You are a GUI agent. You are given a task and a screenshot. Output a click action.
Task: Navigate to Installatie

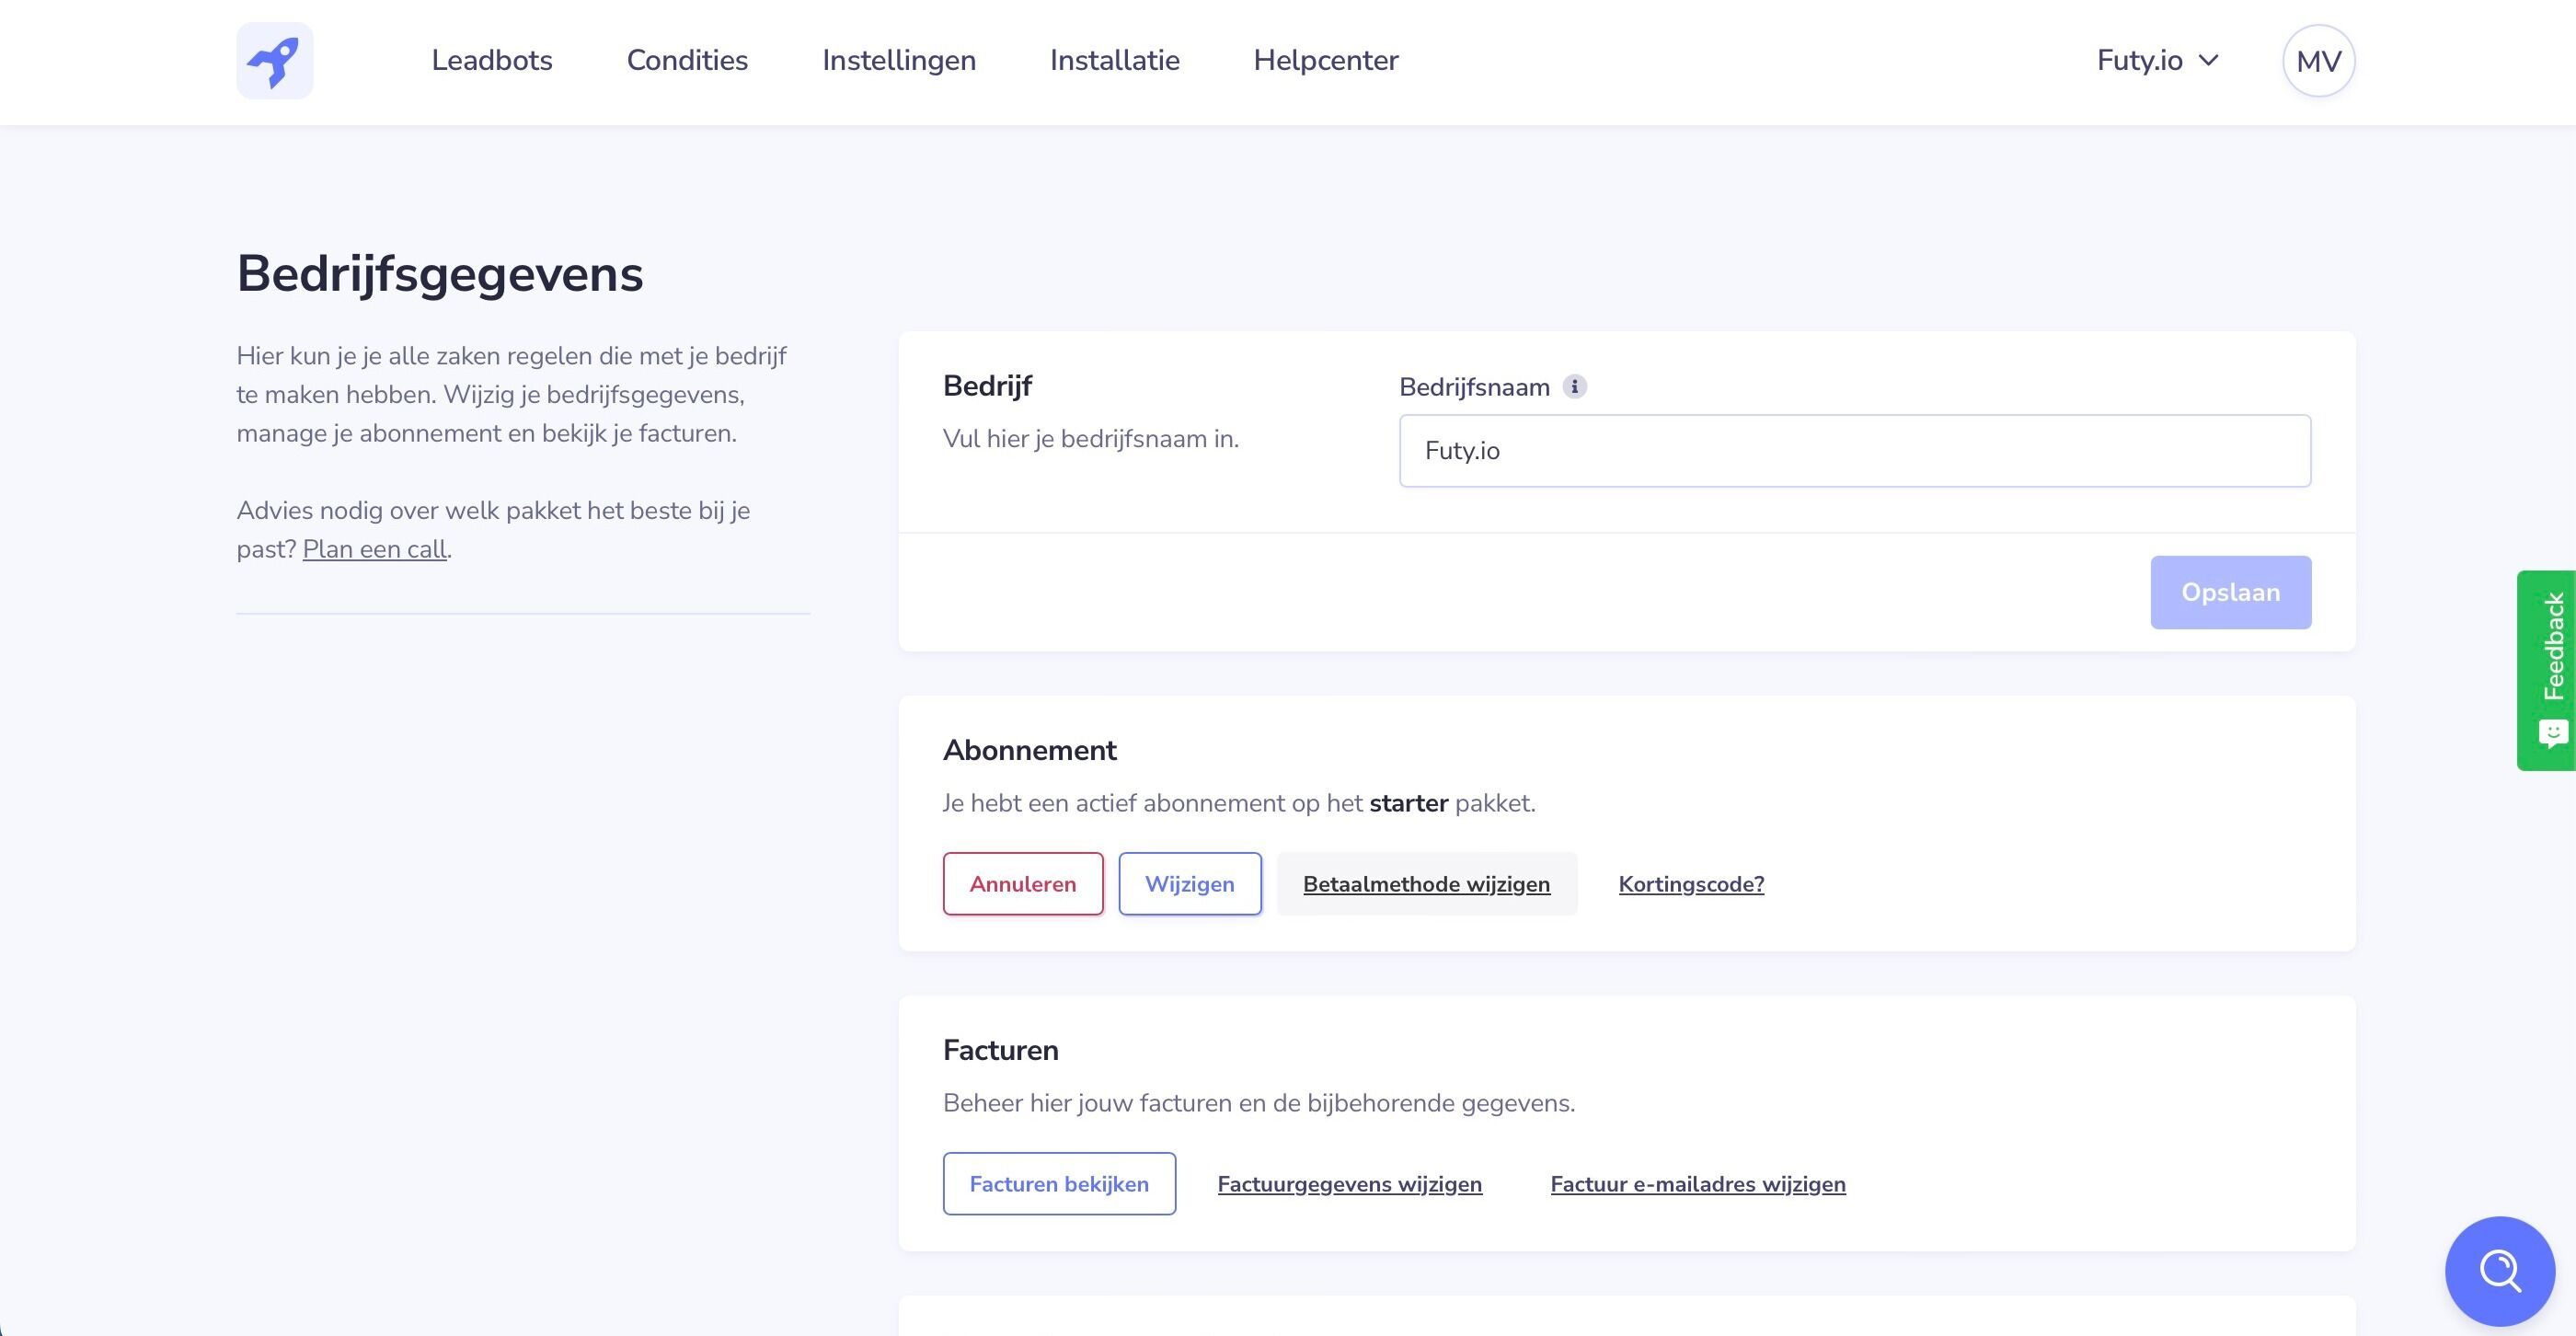click(x=1115, y=61)
